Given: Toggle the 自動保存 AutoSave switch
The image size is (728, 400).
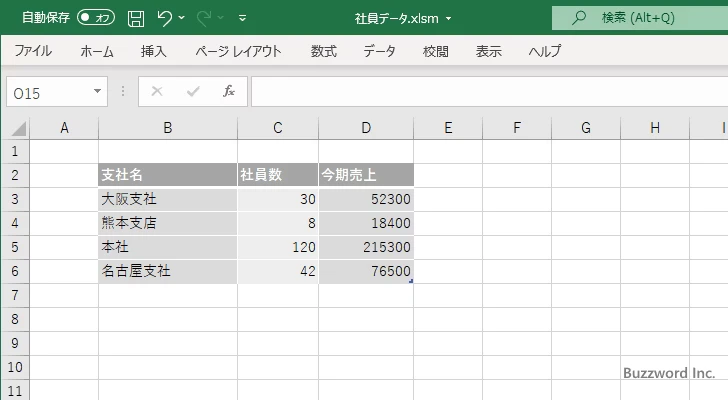Looking at the screenshot, I should [x=96, y=18].
